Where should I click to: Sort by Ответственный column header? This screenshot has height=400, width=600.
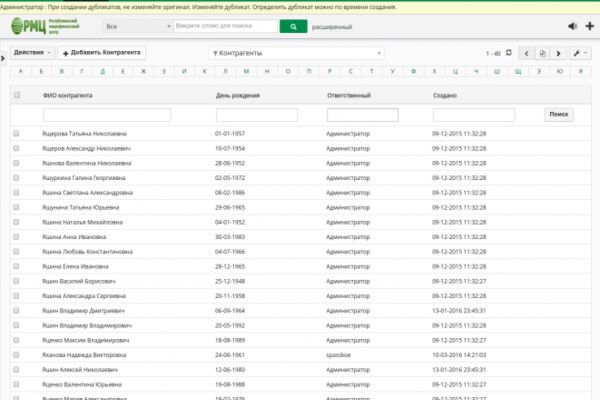349,95
